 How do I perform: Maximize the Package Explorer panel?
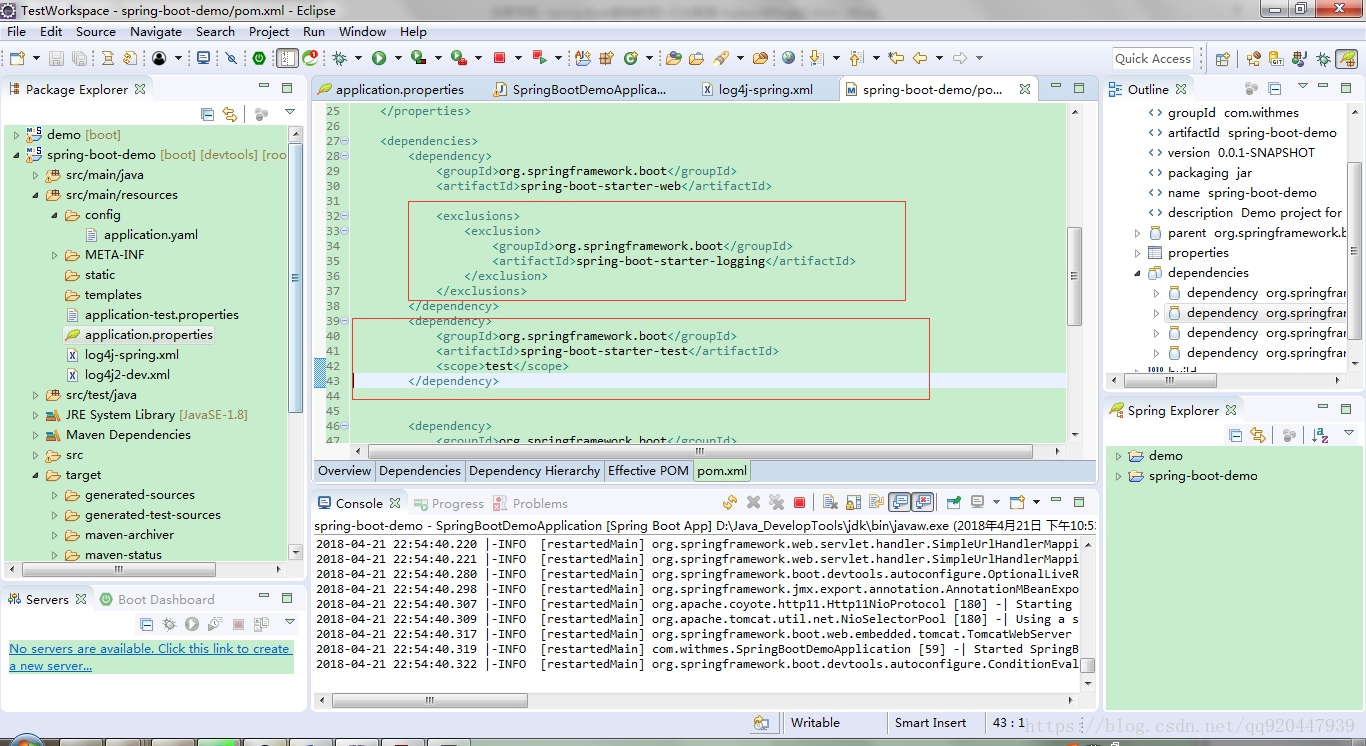(x=287, y=88)
